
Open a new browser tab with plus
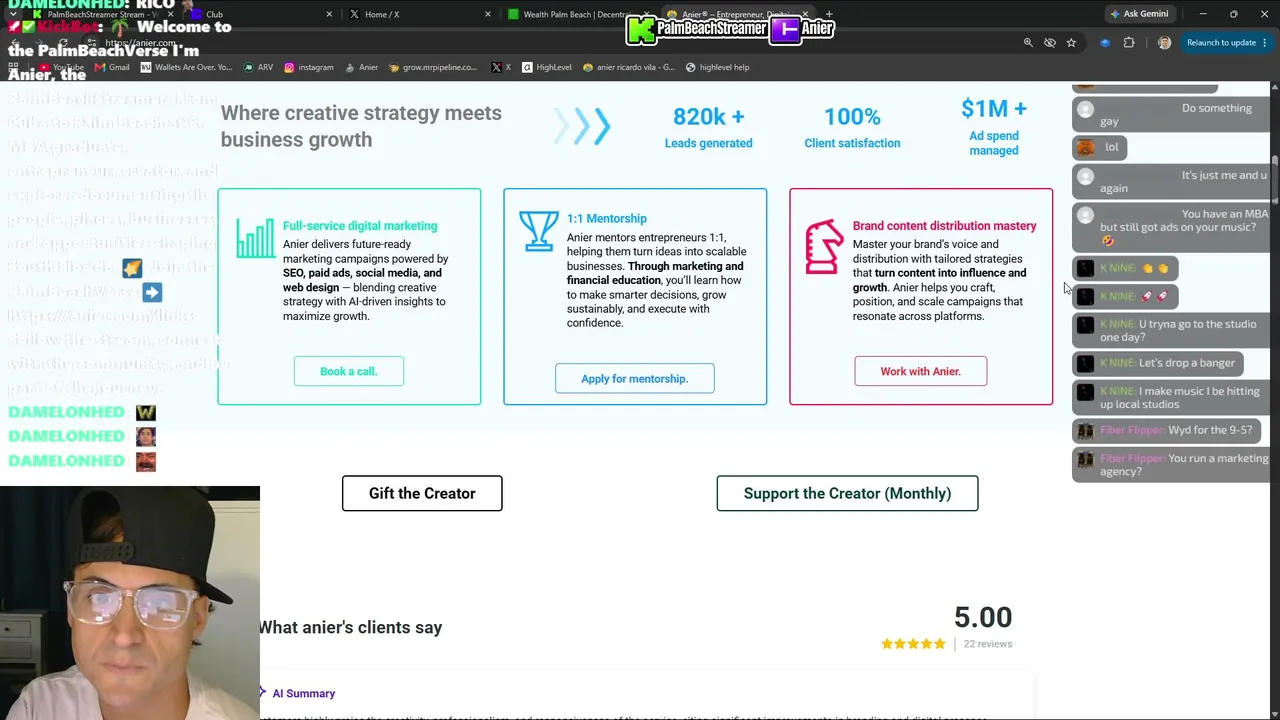click(829, 14)
